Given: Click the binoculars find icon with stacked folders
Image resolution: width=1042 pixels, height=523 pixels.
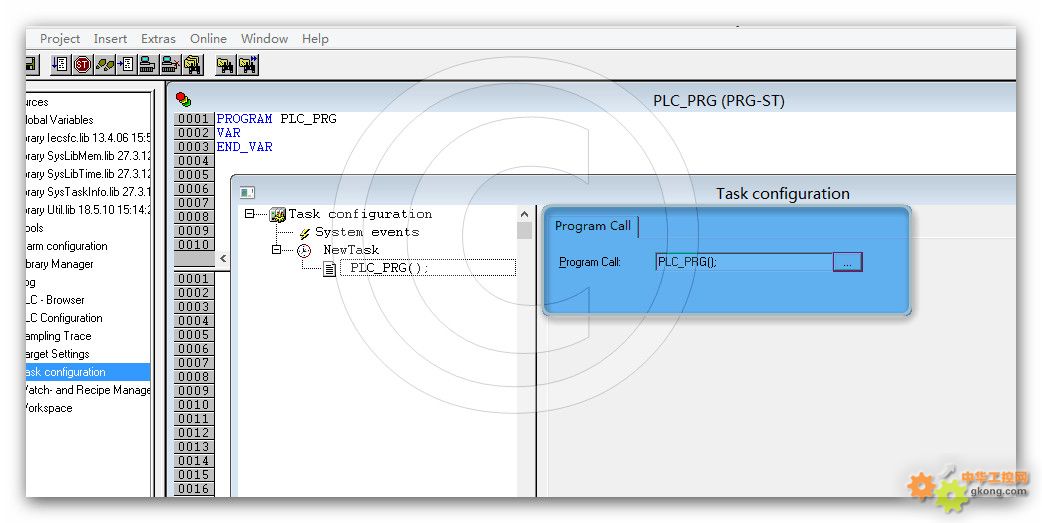Looking at the screenshot, I should 192,65.
